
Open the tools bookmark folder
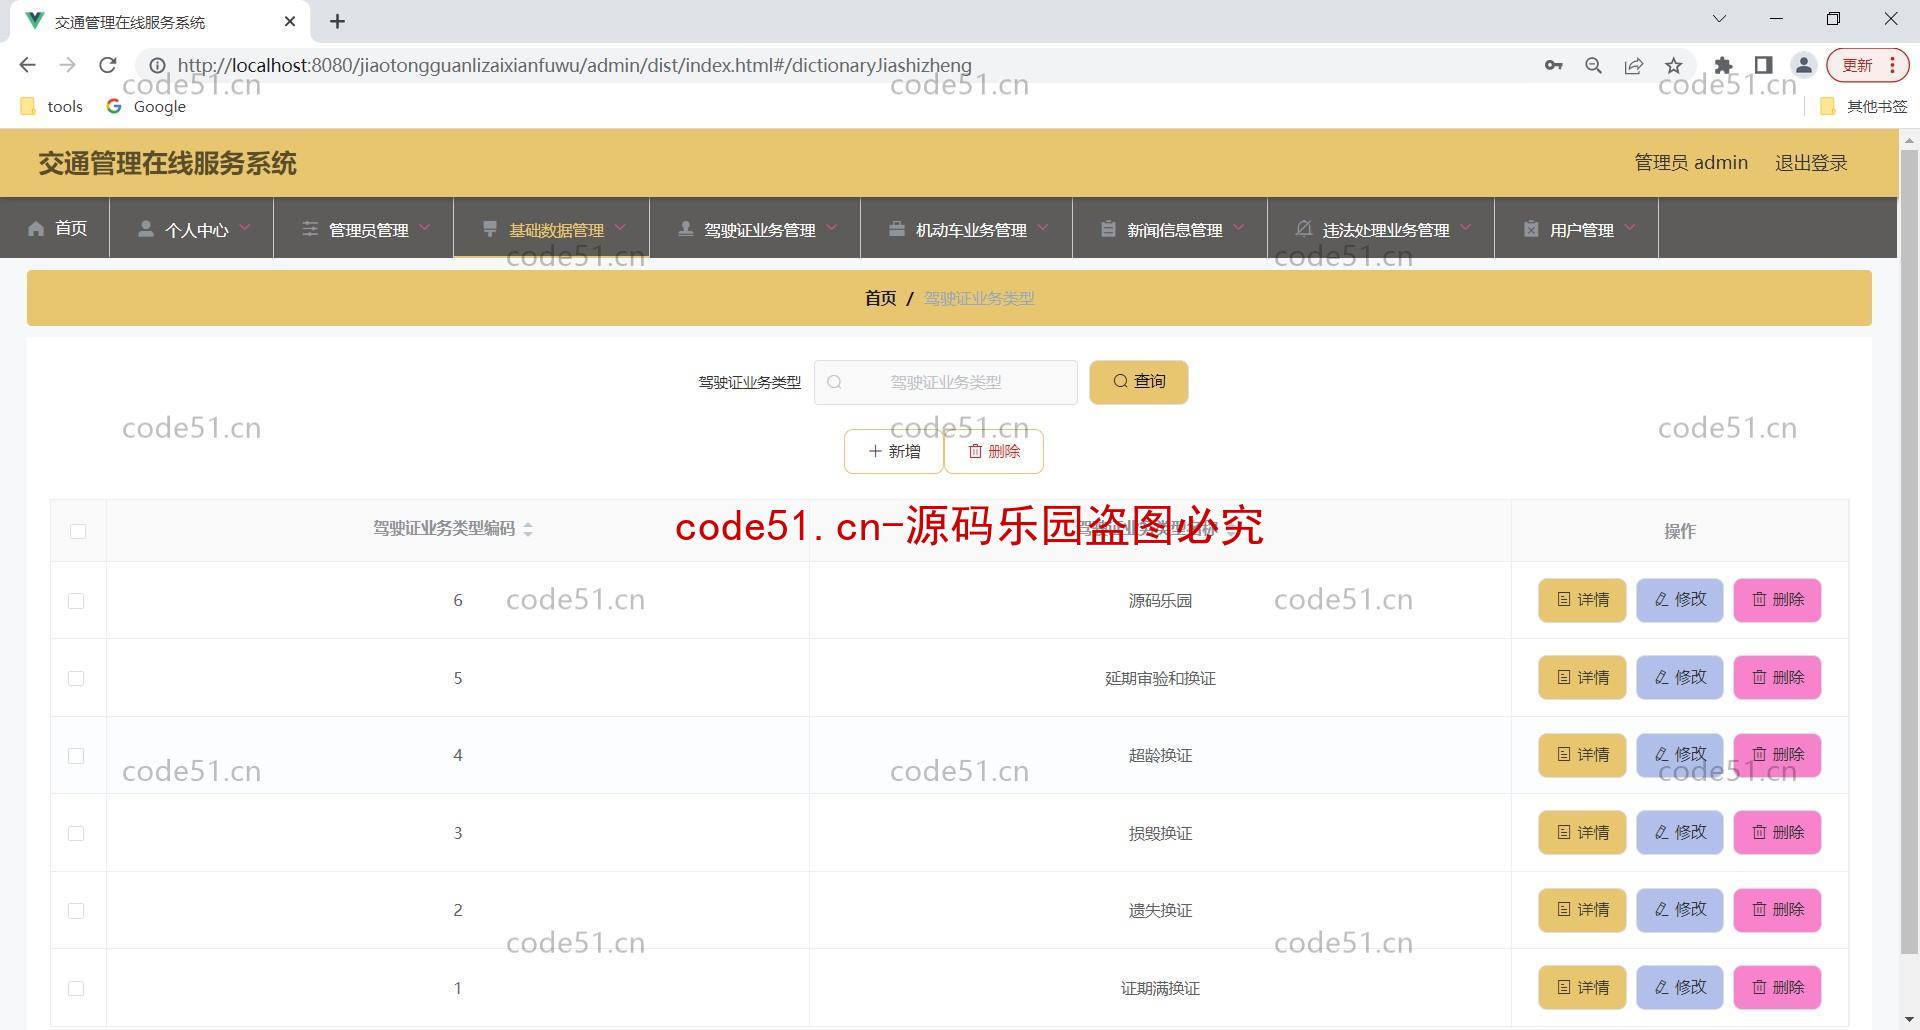(52, 106)
